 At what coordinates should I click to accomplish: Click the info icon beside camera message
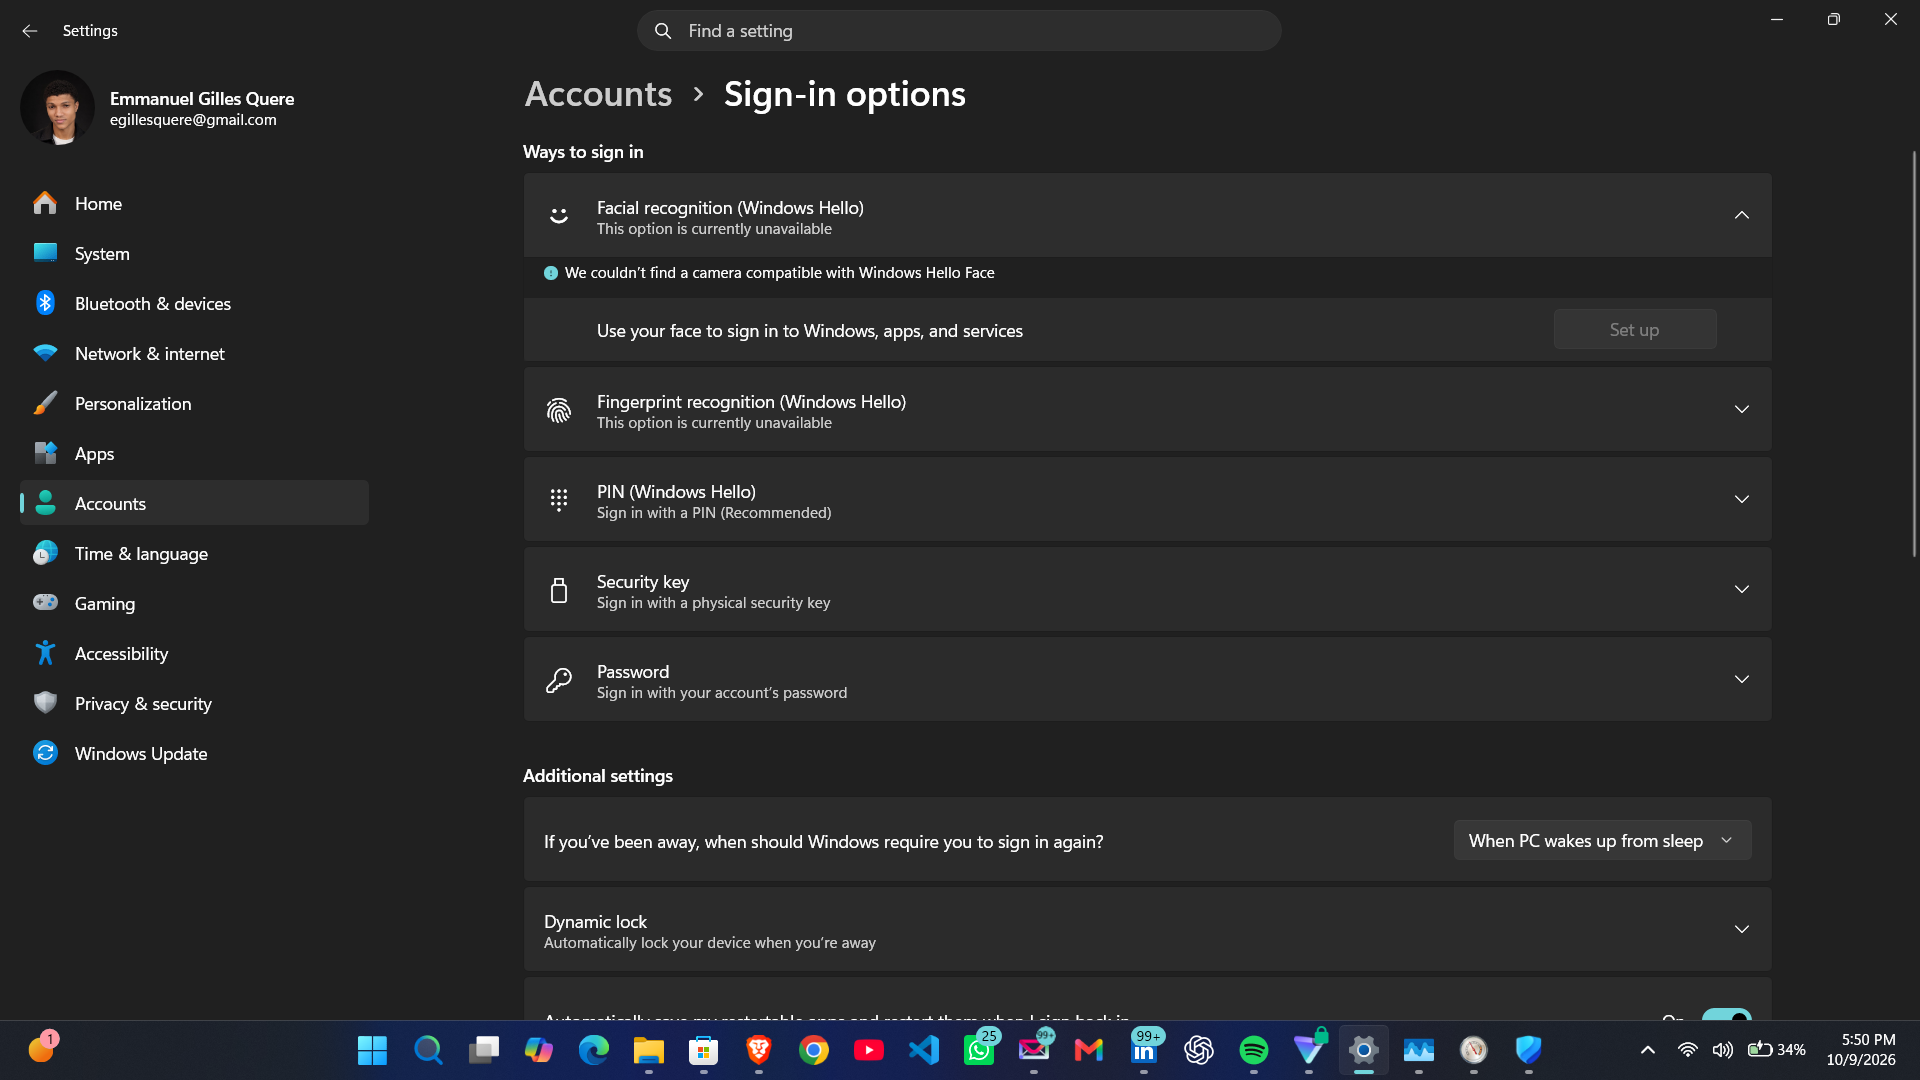(x=550, y=273)
